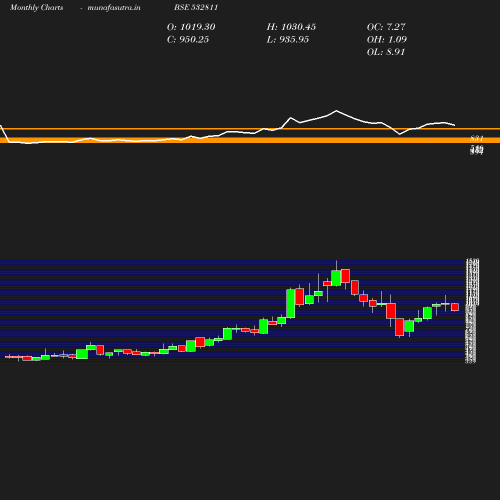The width and height of the screenshot is (500, 500).
Task: Click the "OH: 1.09" reading
Action: (x=387, y=40)
